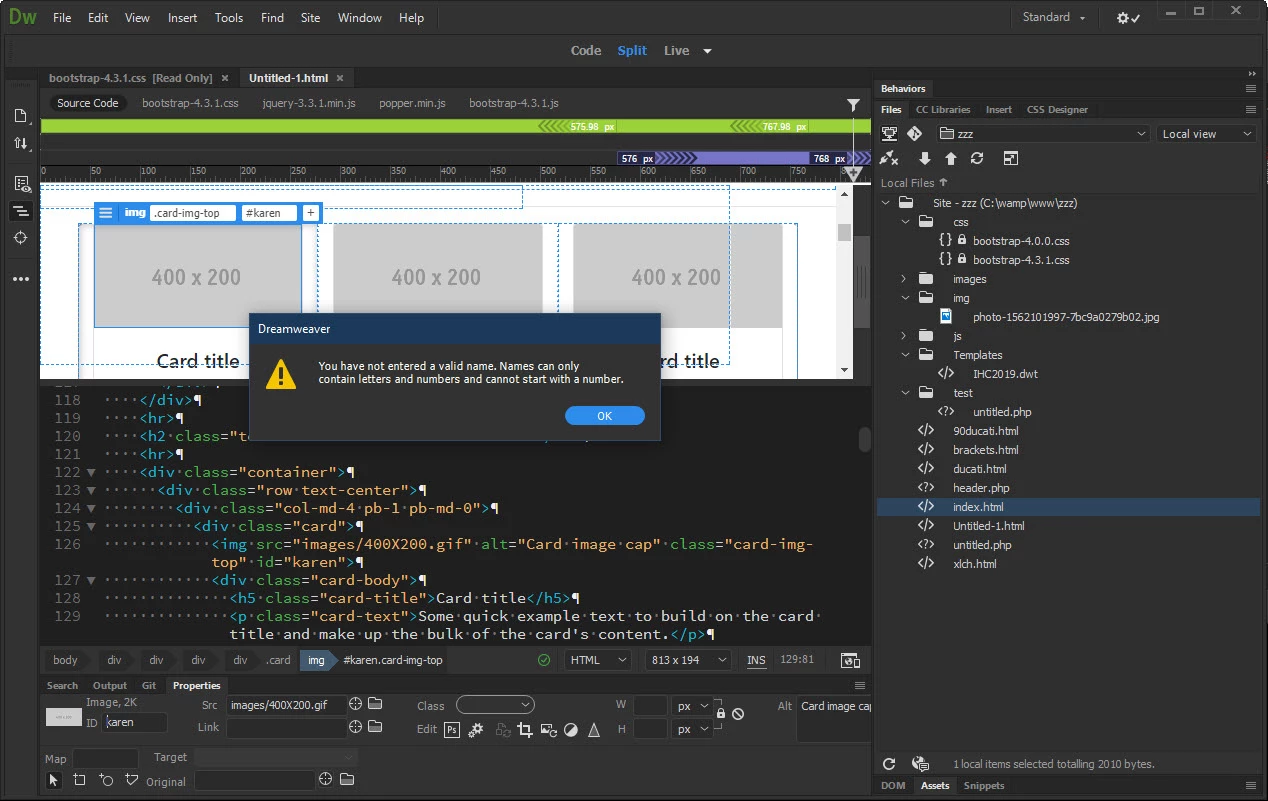Click the Expand Files panel icon
Screen dimensions: 1268x801
tap(1010, 158)
